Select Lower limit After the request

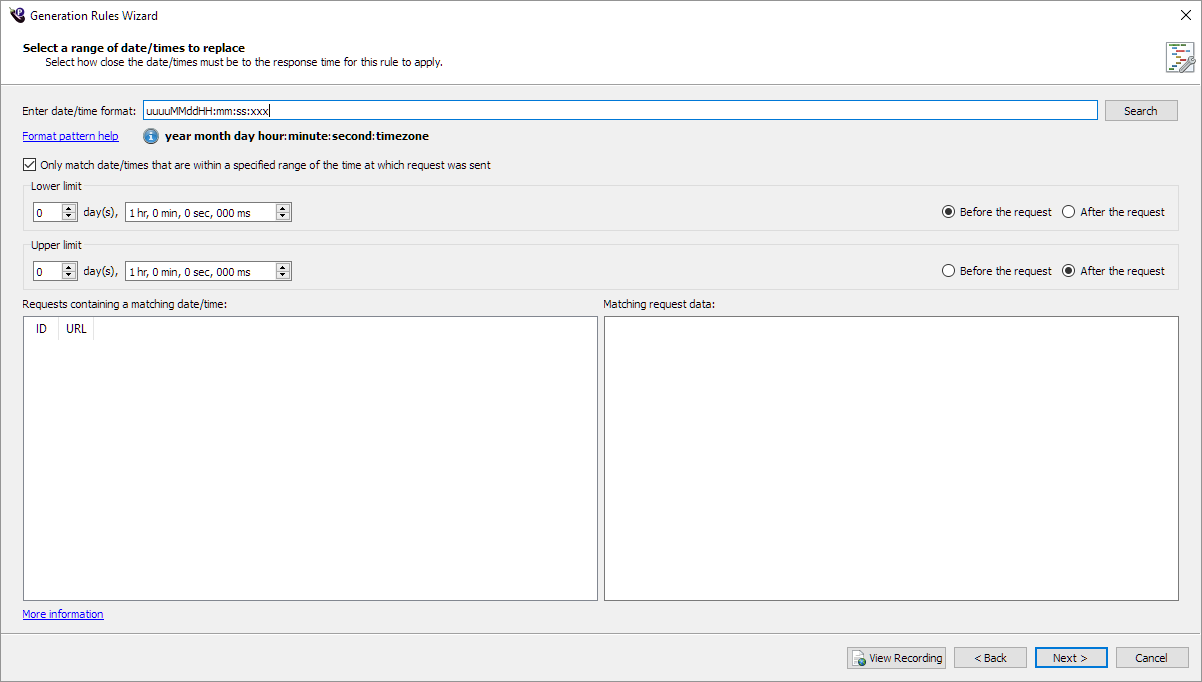click(1069, 212)
